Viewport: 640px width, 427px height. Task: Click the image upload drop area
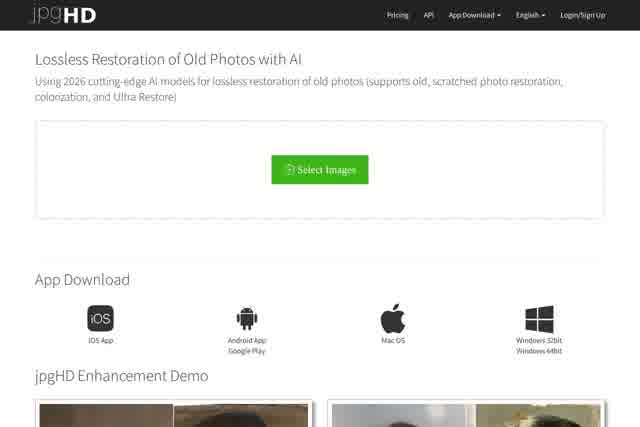(320, 169)
